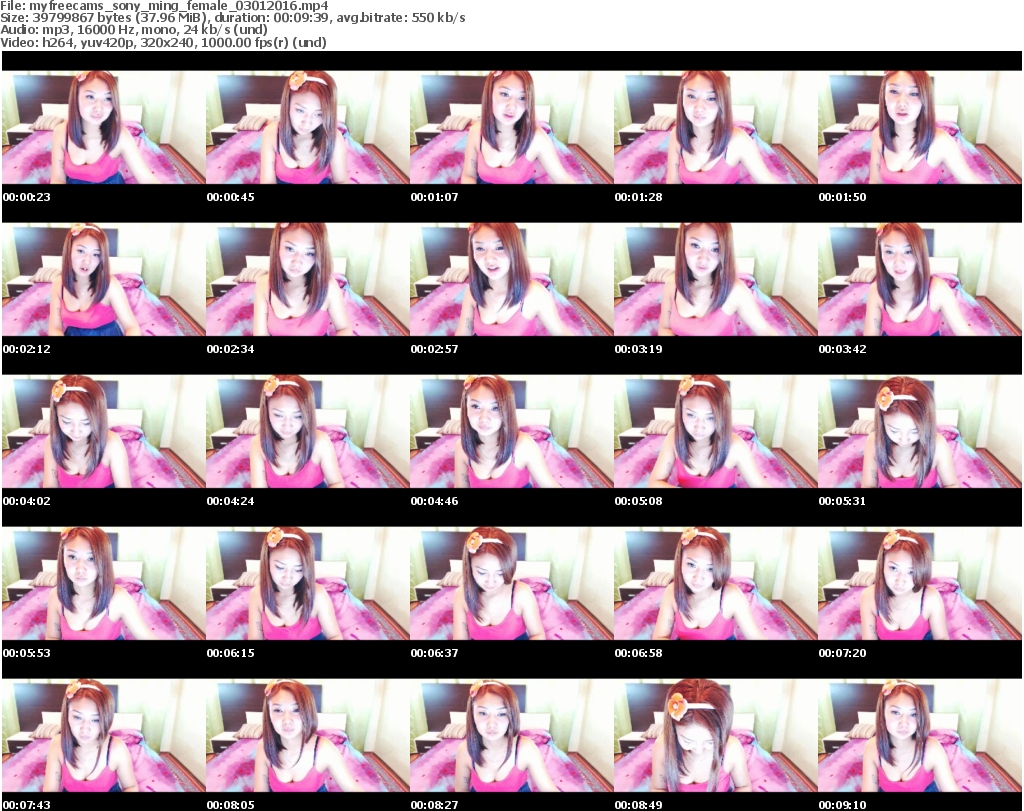Select the thumbnail frame stamped 00:04:02
Screen dimensions: 1024x811
pyautogui.click(x=103, y=432)
